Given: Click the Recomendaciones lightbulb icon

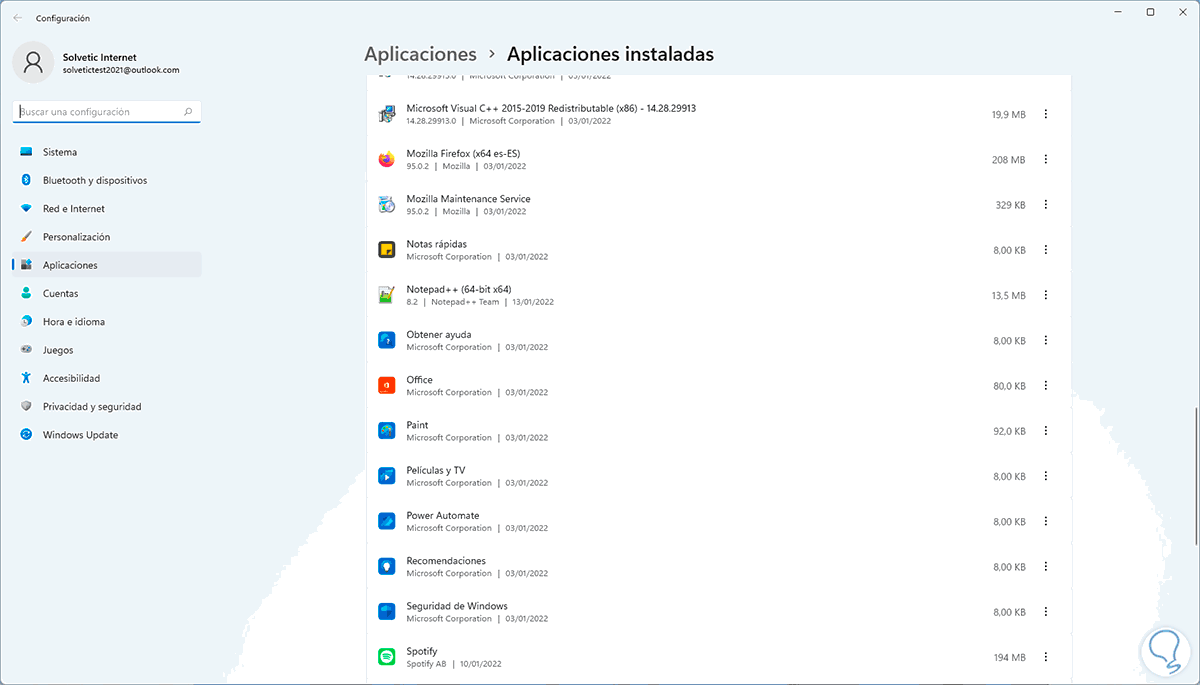Looking at the screenshot, I should point(387,566).
